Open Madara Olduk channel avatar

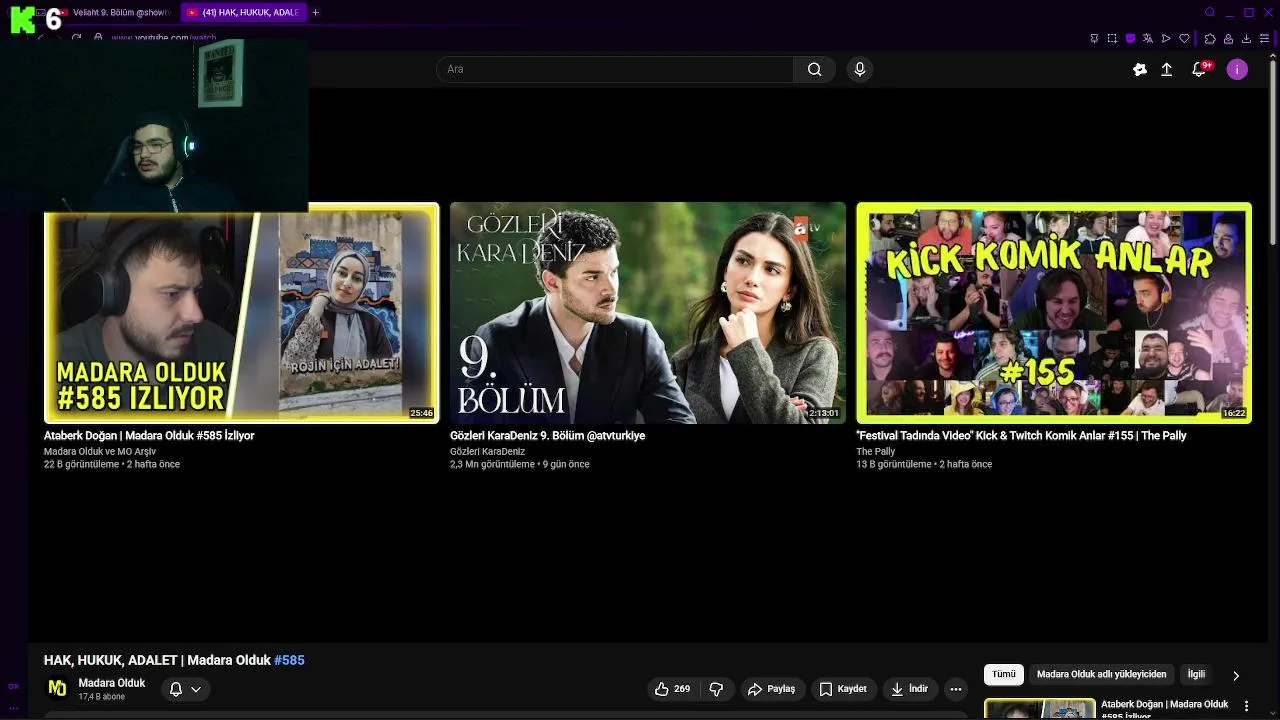(57, 688)
